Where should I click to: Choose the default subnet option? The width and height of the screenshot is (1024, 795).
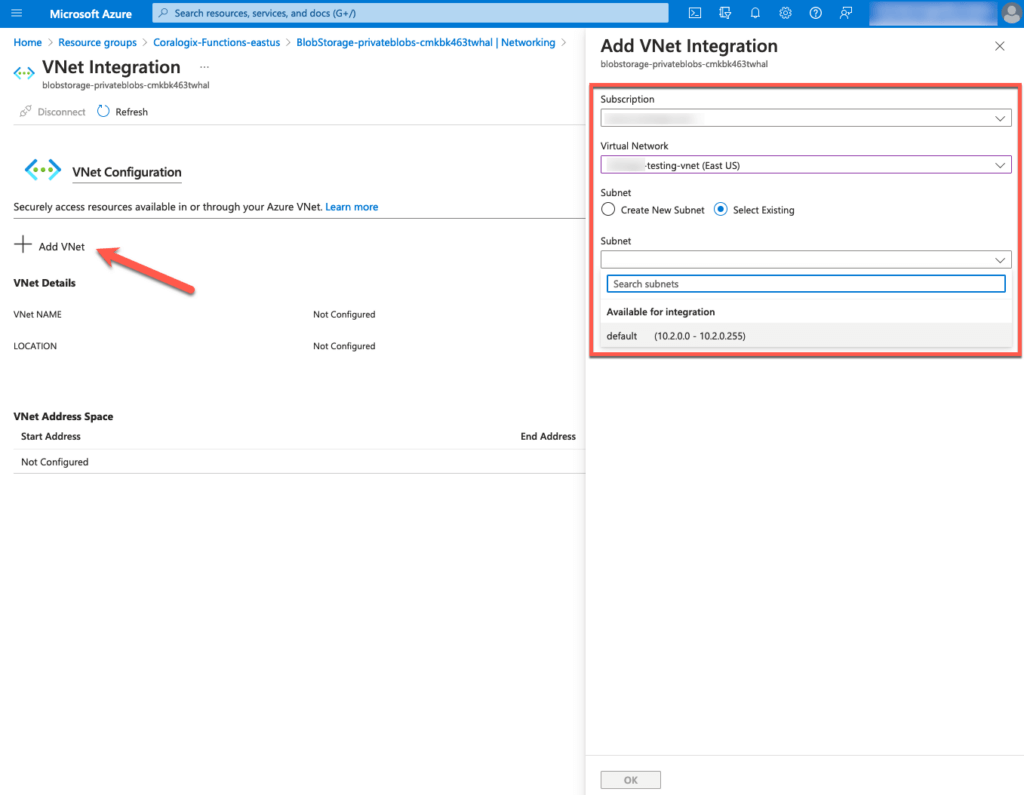[805, 336]
